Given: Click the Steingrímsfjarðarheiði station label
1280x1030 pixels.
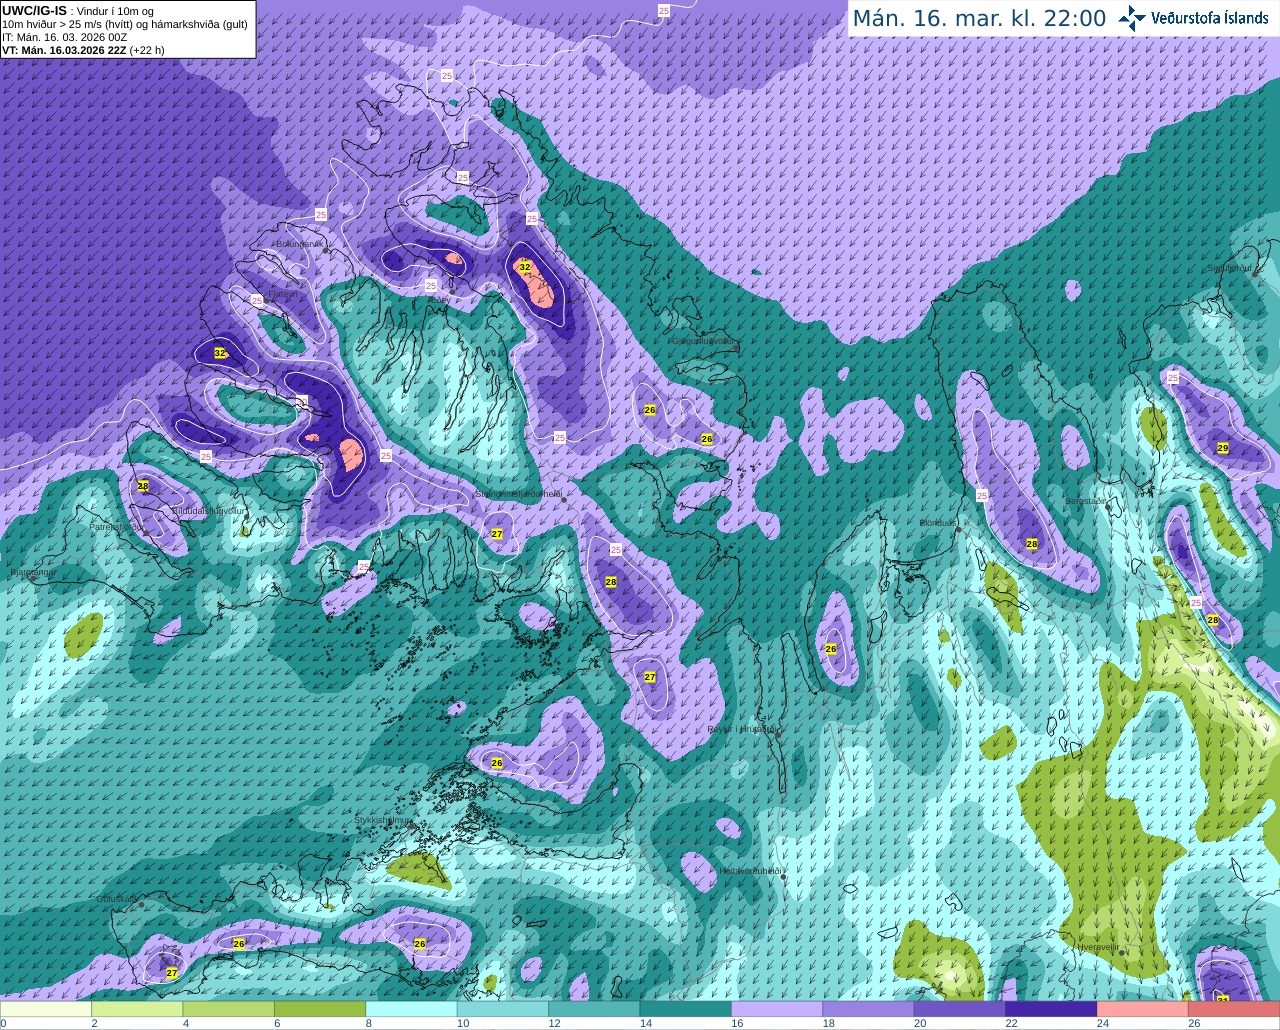Looking at the screenshot, I should (x=518, y=494).
